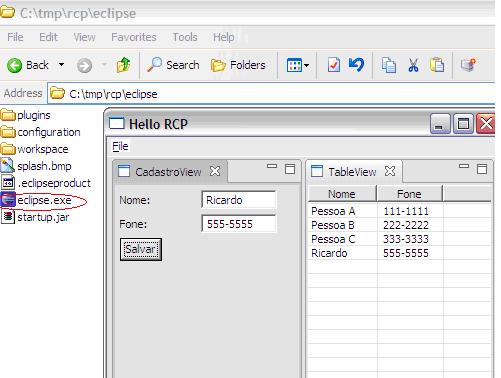Open the Views dropdown button
501x378 pixels.
click(298, 65)
